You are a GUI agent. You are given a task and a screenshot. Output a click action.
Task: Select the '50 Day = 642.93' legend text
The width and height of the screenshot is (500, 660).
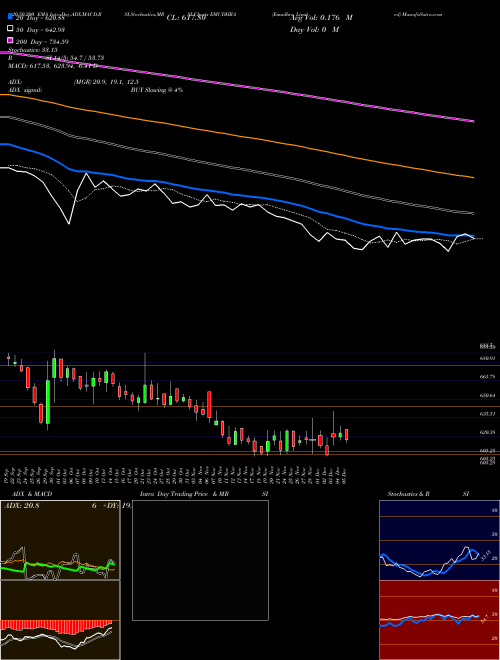click(40, 29)
